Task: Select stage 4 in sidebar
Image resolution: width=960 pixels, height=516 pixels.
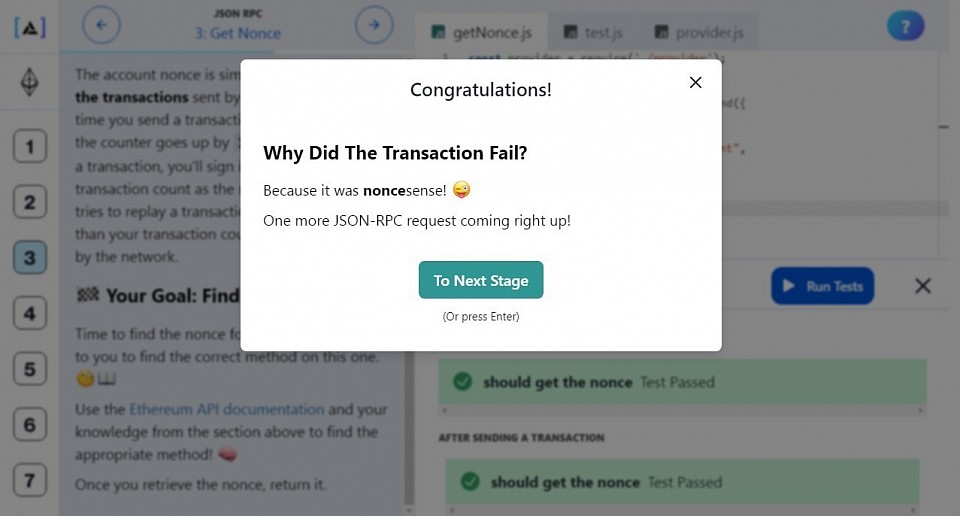Action: point(29,313)
